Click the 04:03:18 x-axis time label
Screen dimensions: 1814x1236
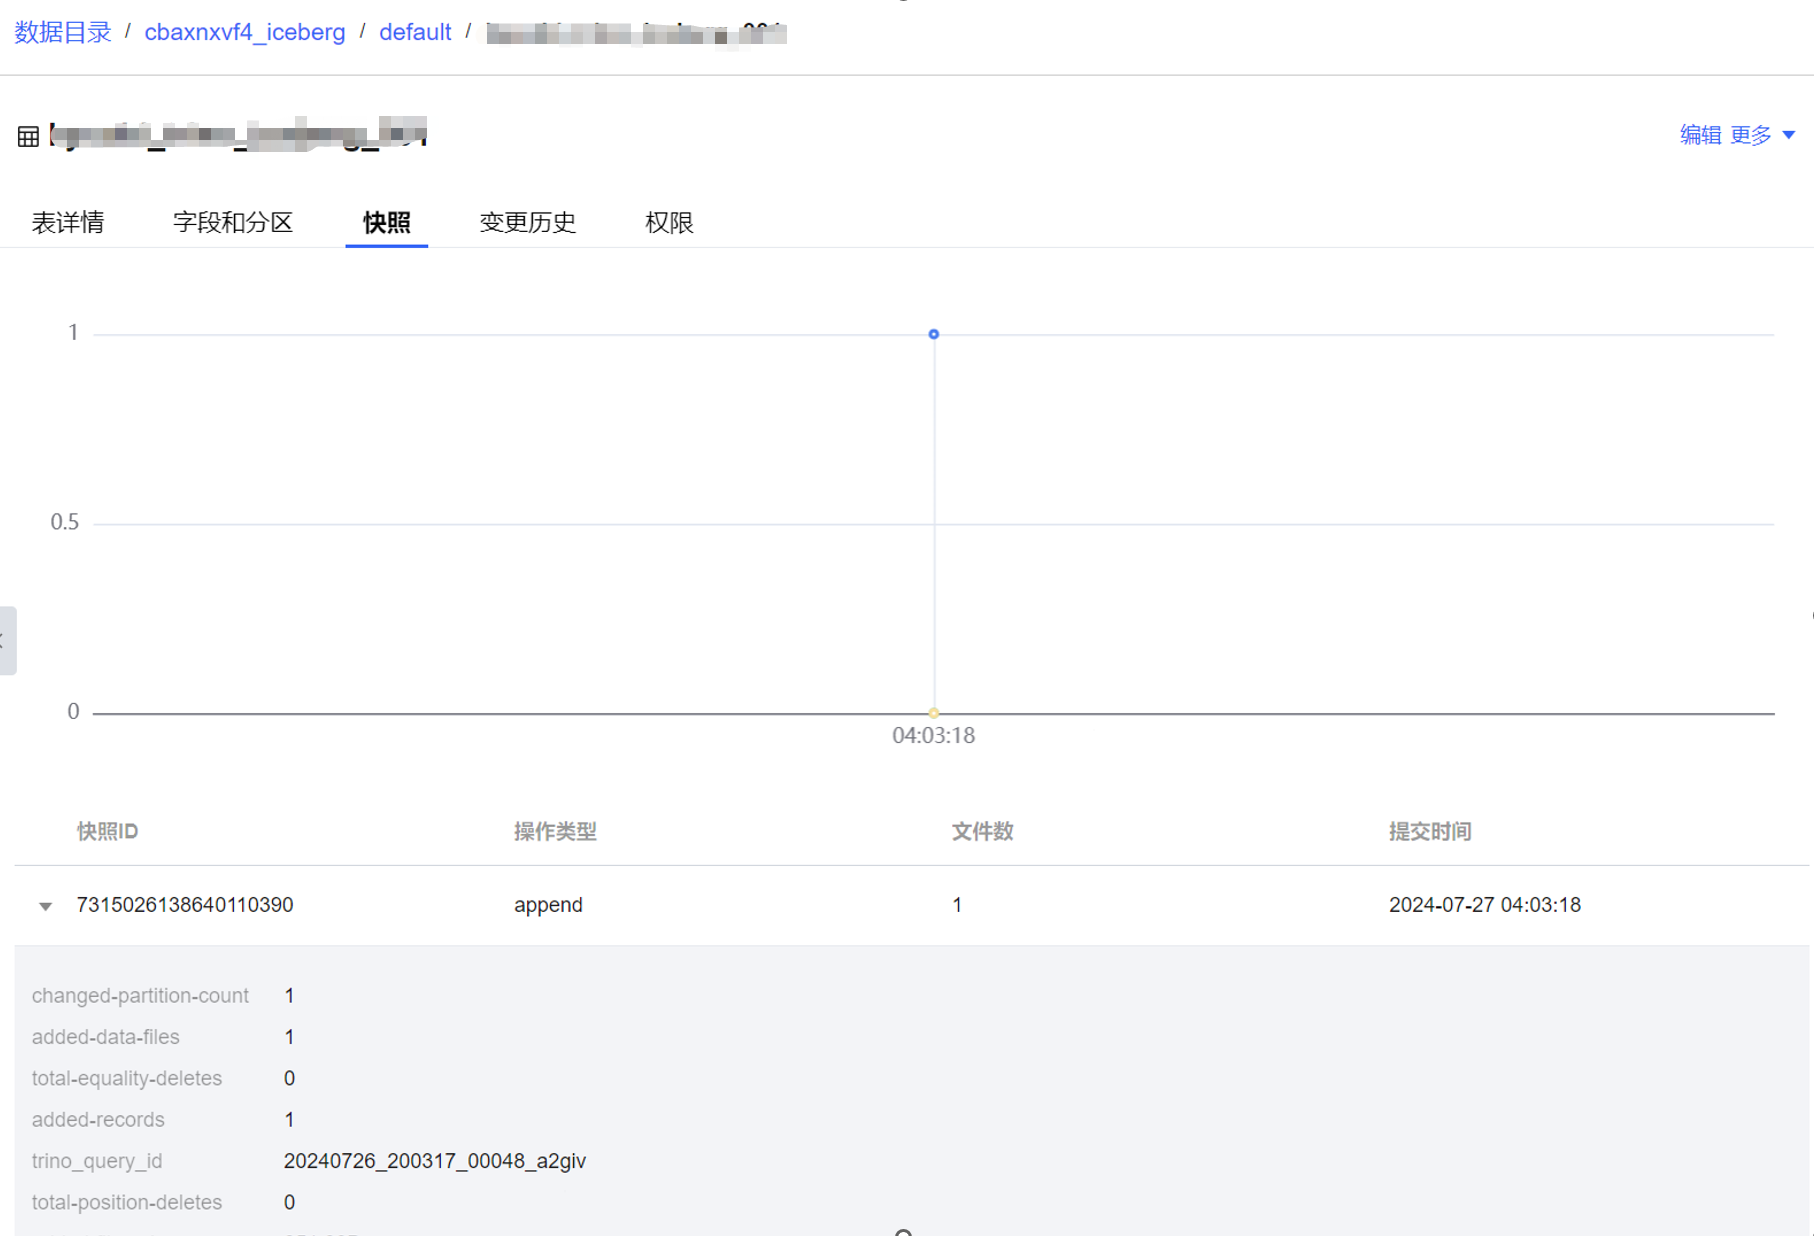pyautogui.click(x=933, y=736)
